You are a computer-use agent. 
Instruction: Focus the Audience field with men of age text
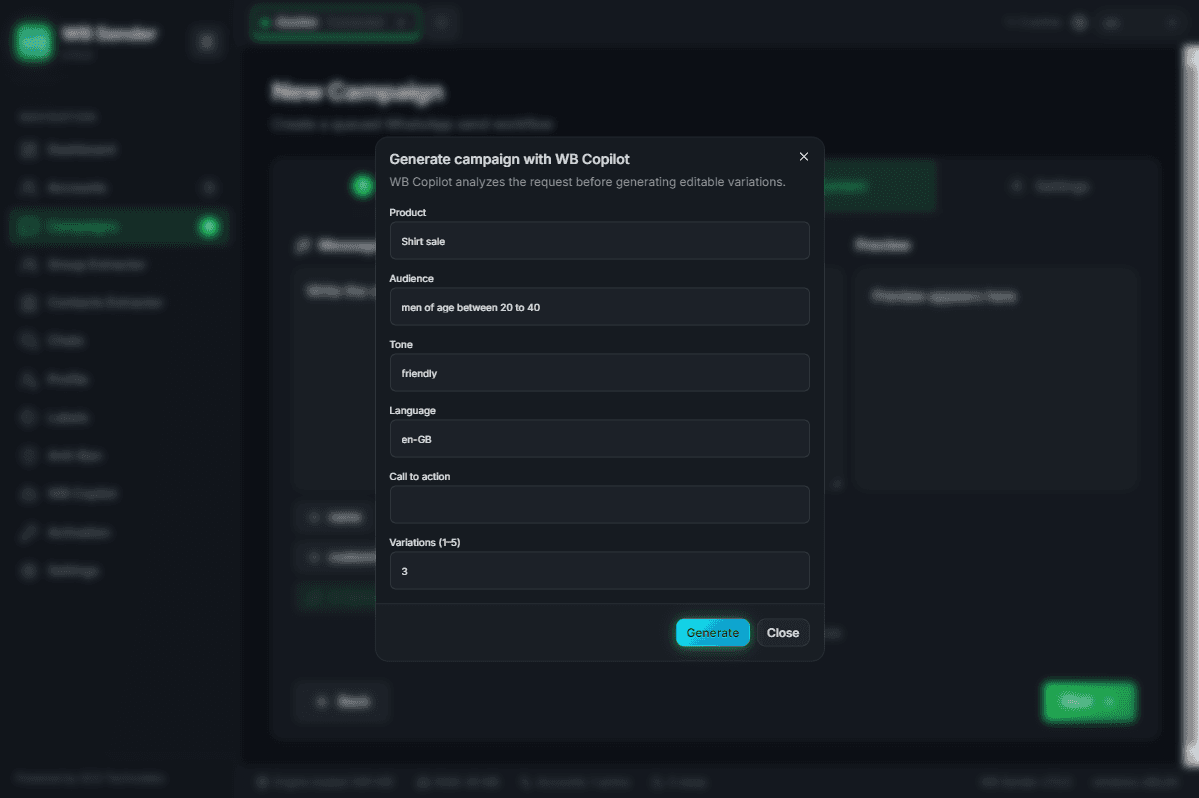600,307
